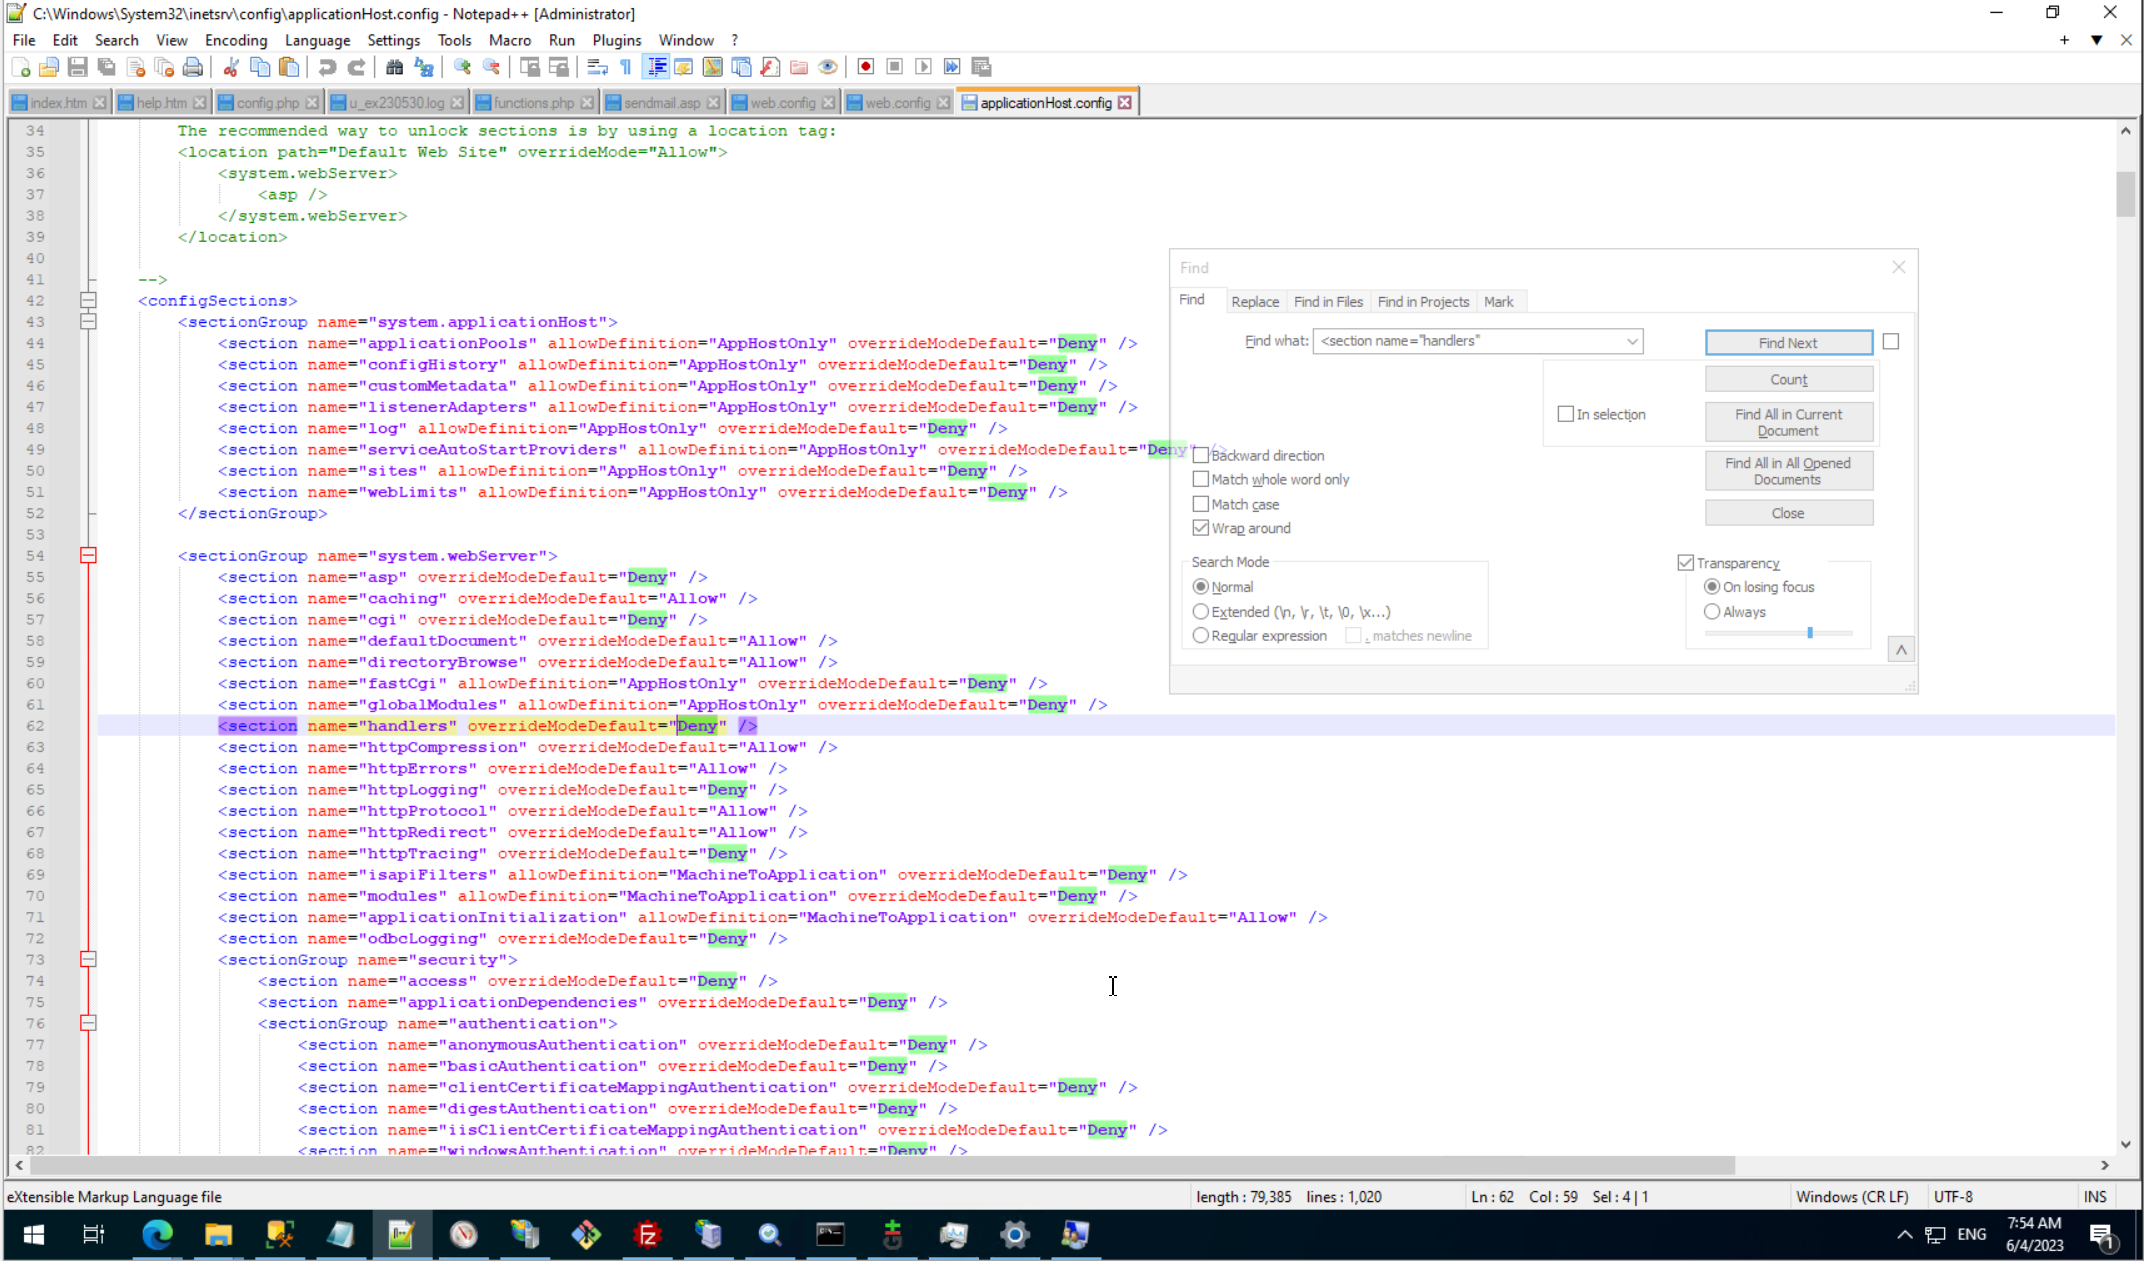Open the Plugins menu

coord(616,40)
